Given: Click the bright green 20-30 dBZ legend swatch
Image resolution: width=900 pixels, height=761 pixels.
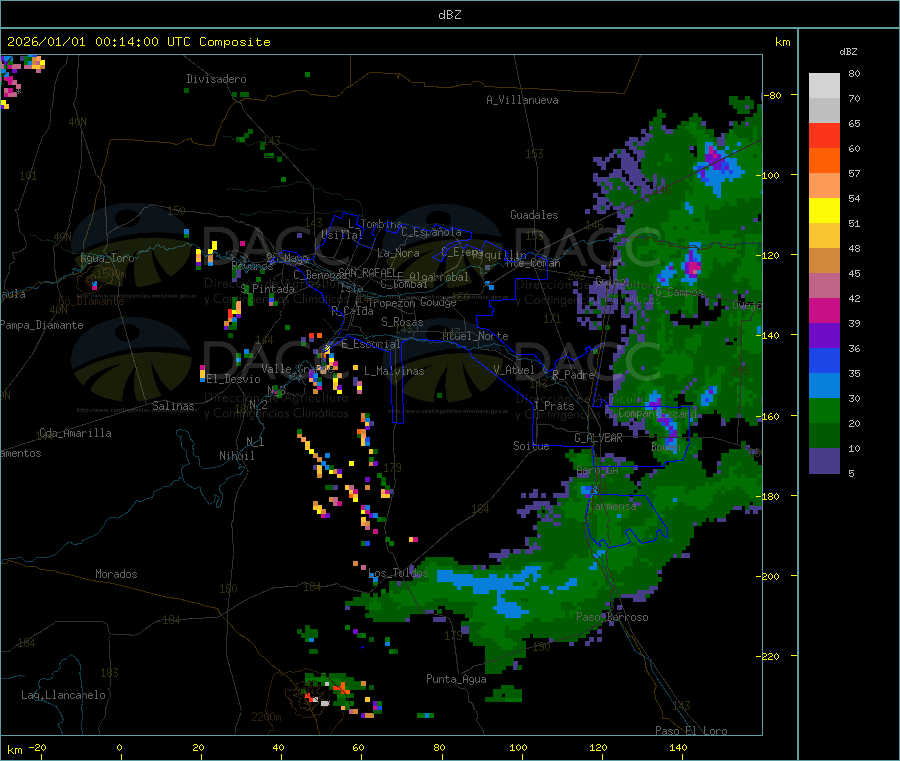Looking at the screenshot, I should [x=824, y=410].
